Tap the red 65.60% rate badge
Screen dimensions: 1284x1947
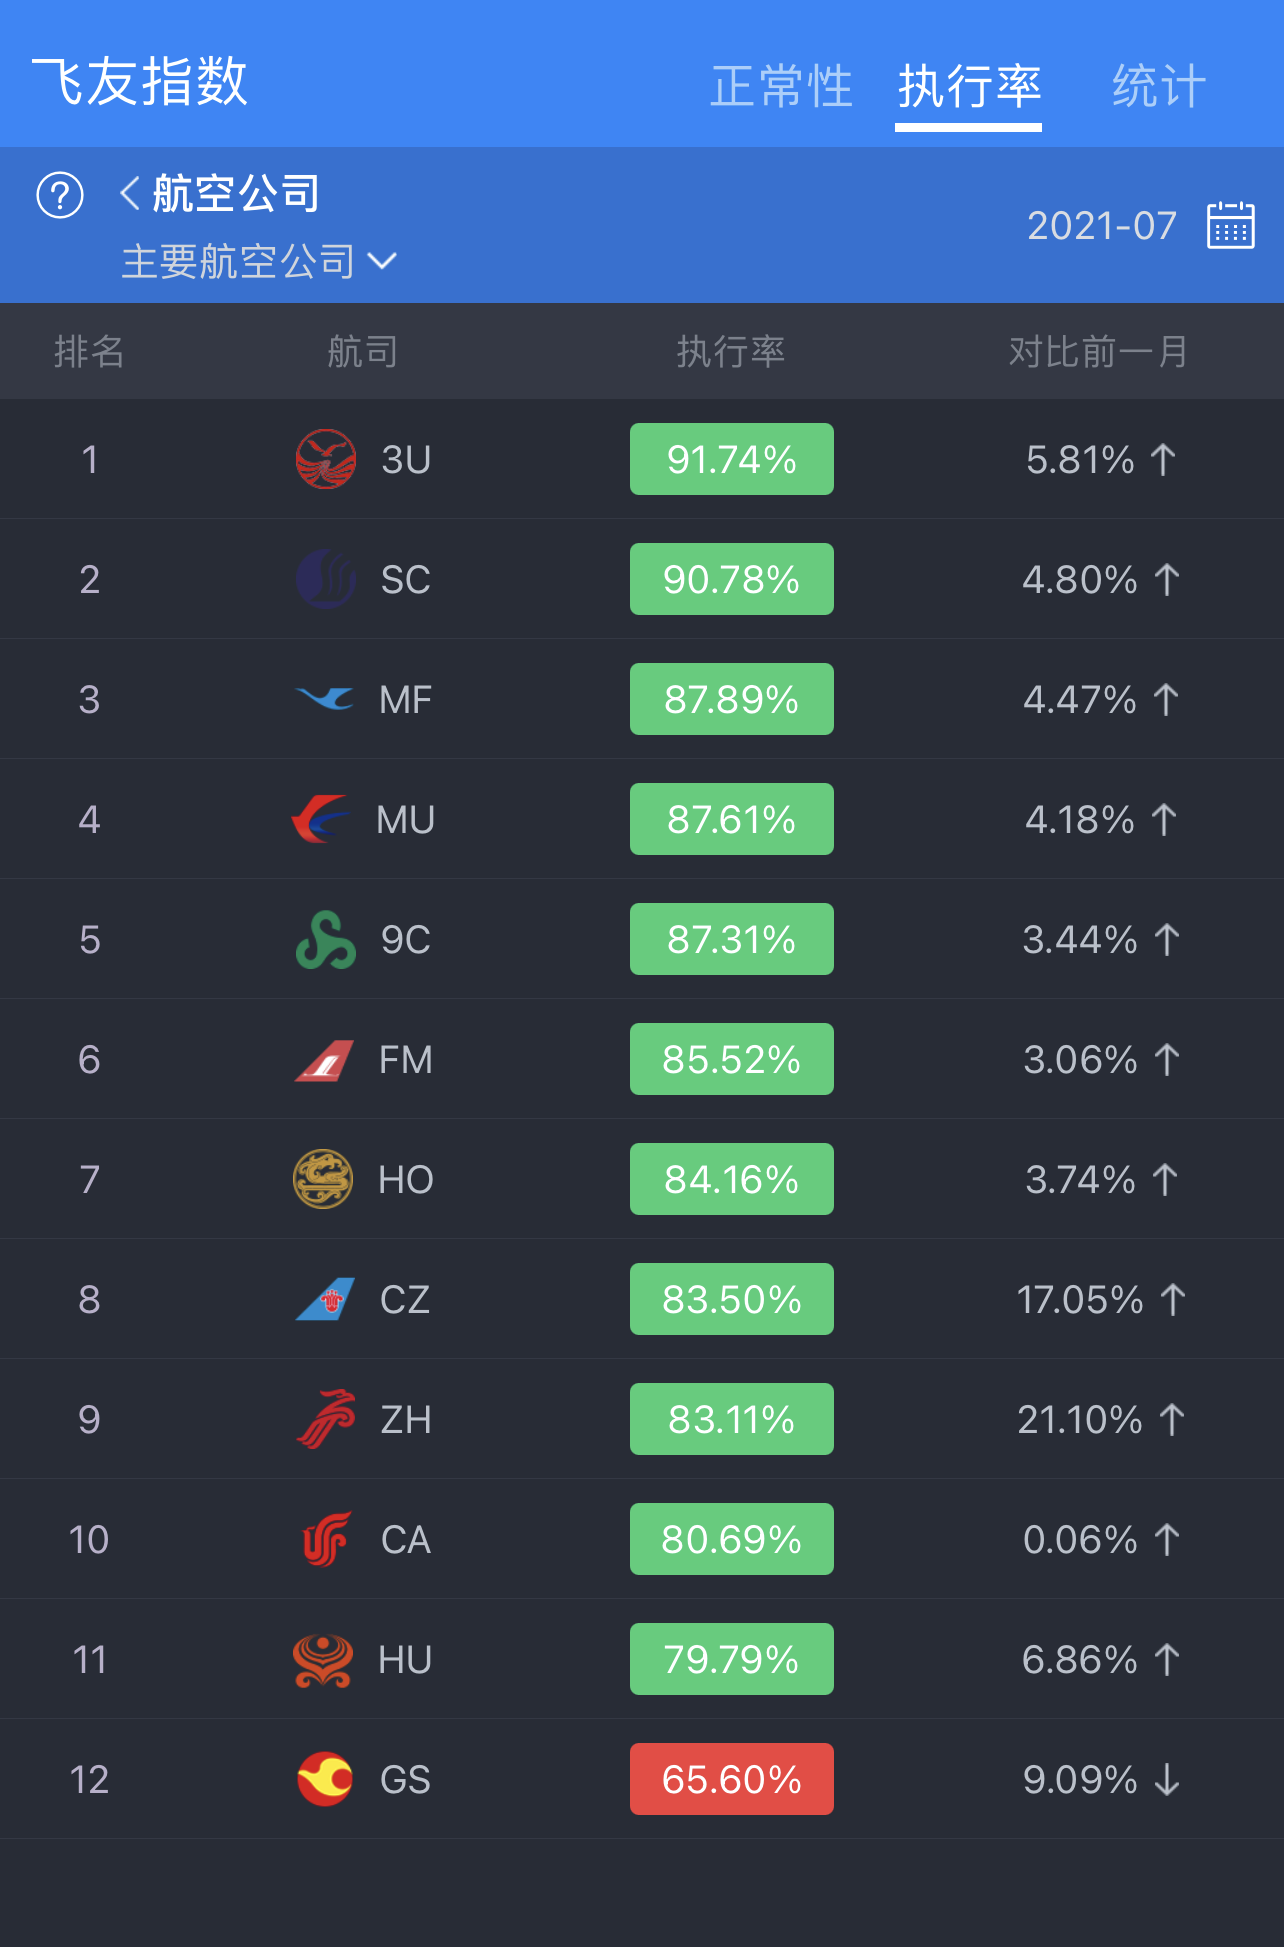point(731,1779)
